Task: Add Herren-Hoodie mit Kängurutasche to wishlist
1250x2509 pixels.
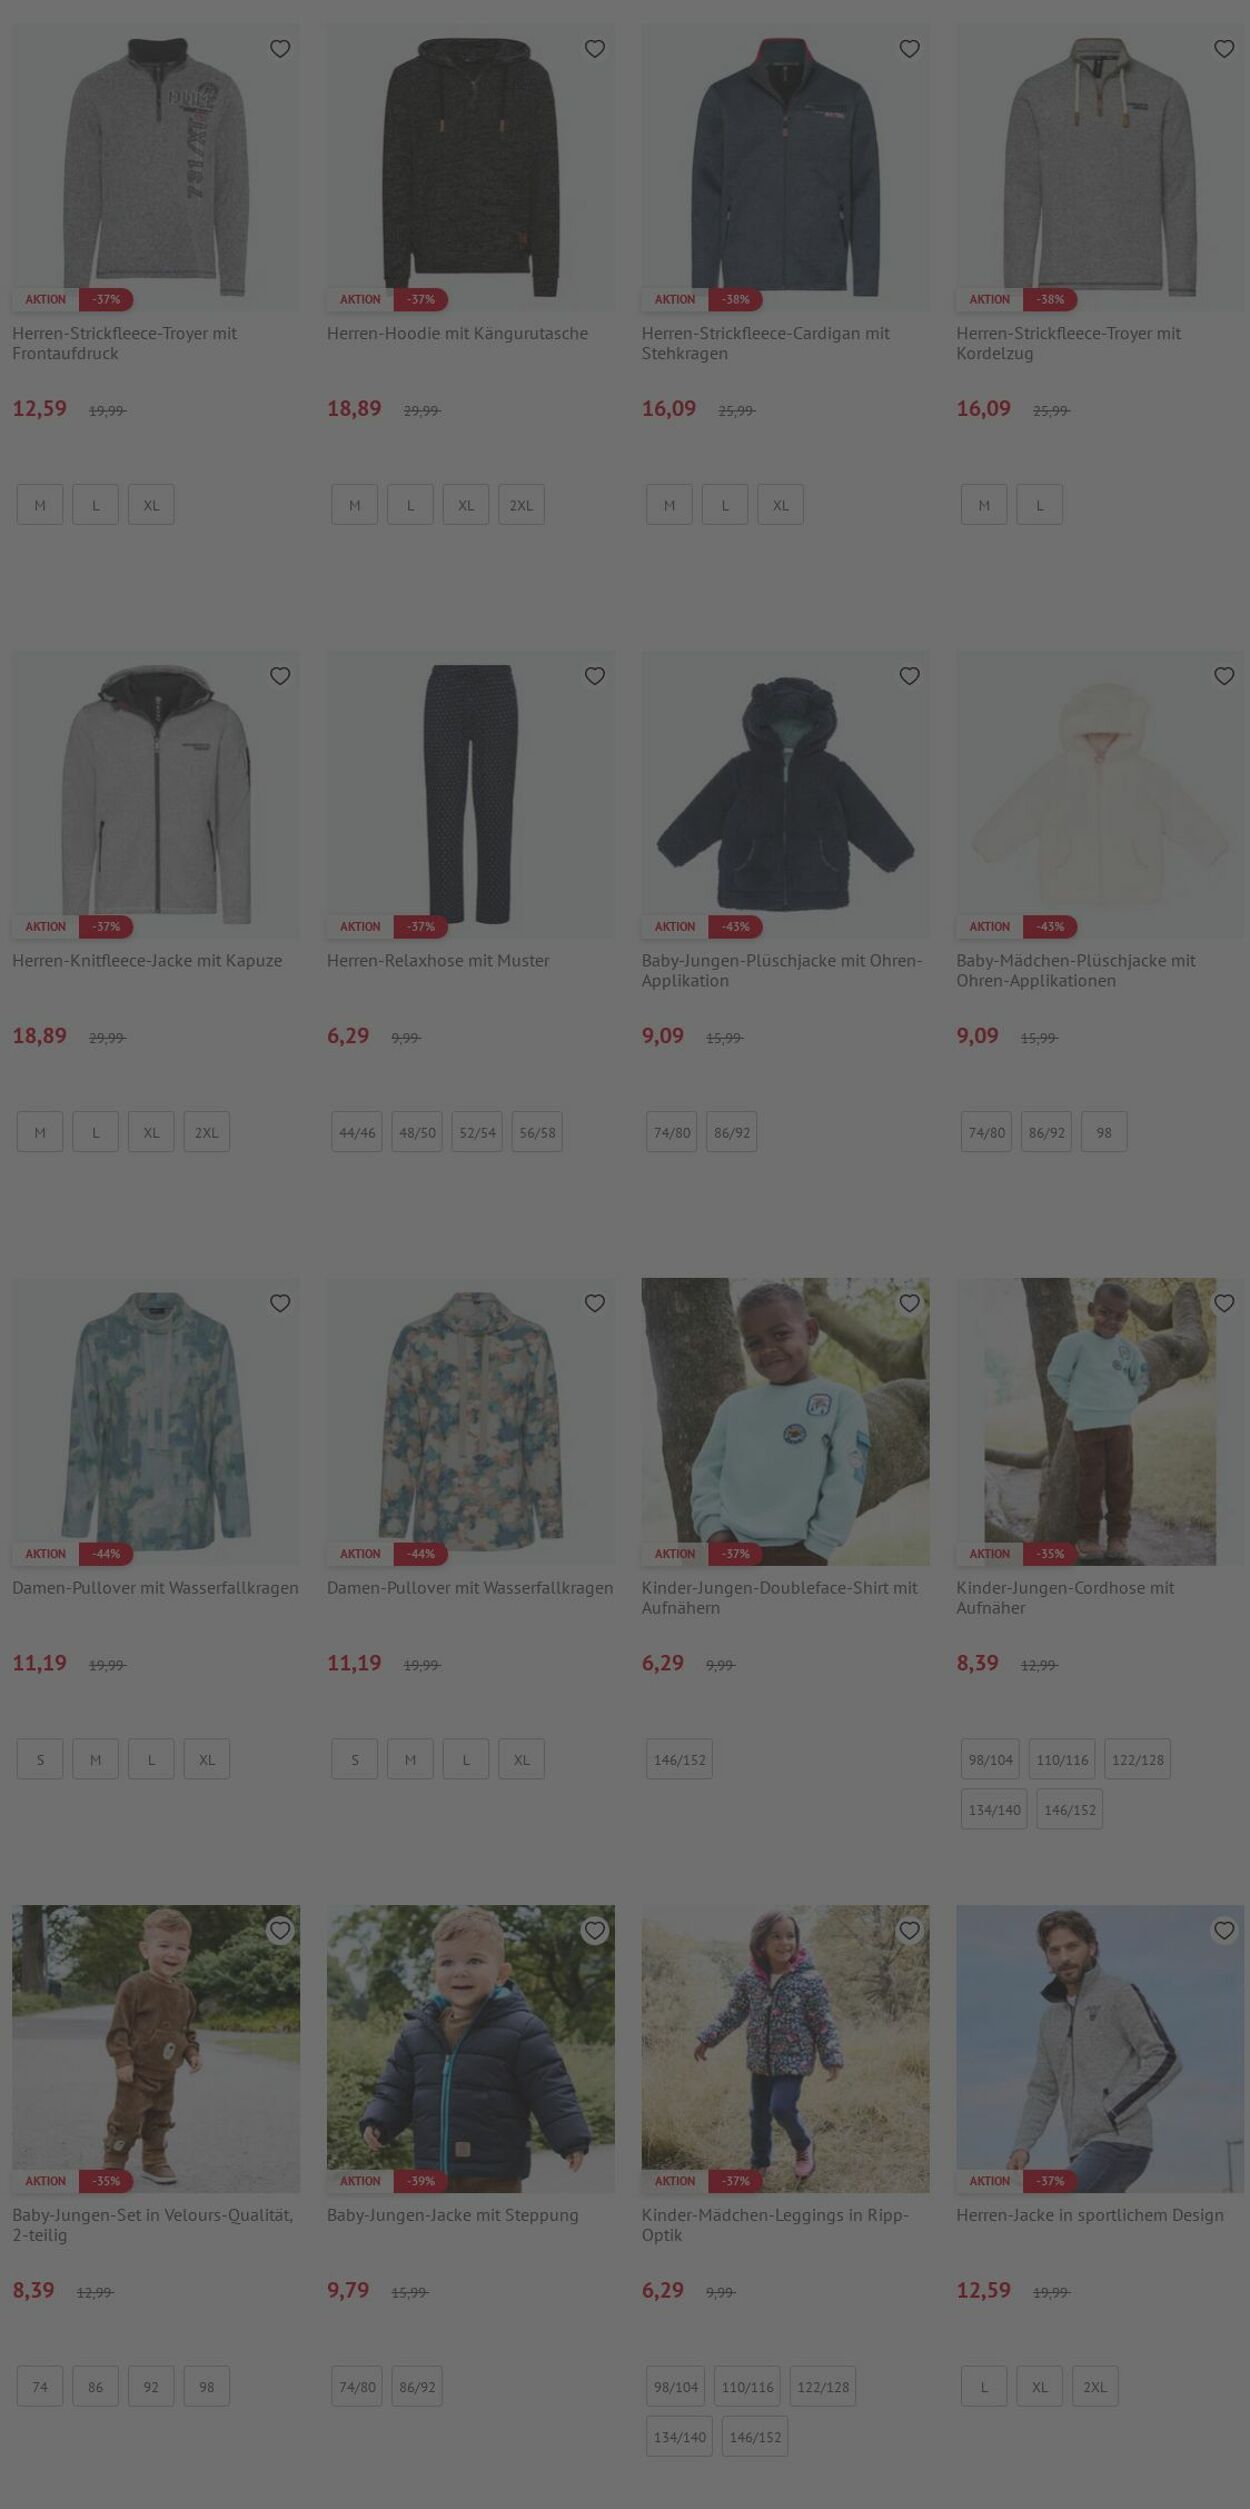Action: point(595,49)
